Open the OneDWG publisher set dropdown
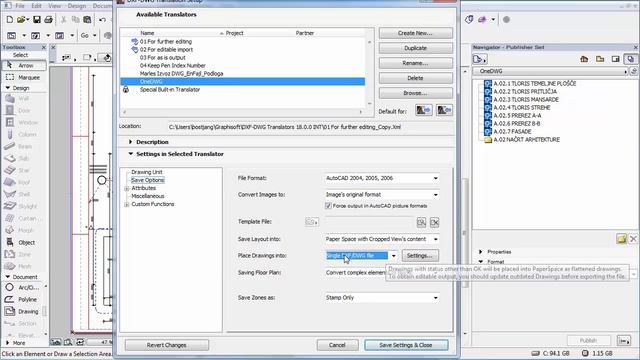640x360 pixels. point(551,71)
